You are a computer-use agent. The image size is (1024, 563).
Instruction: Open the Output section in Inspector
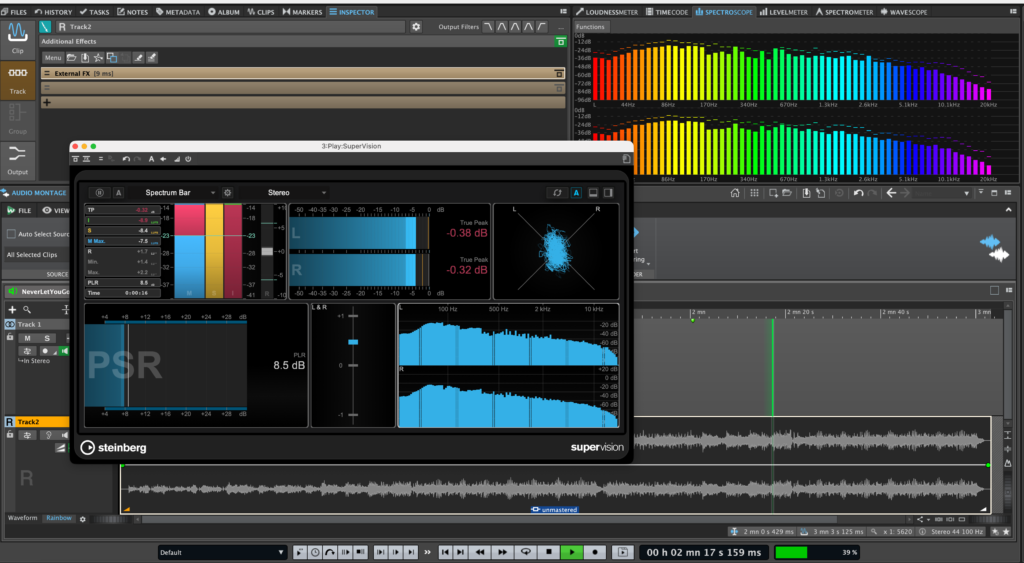point(18,160)
